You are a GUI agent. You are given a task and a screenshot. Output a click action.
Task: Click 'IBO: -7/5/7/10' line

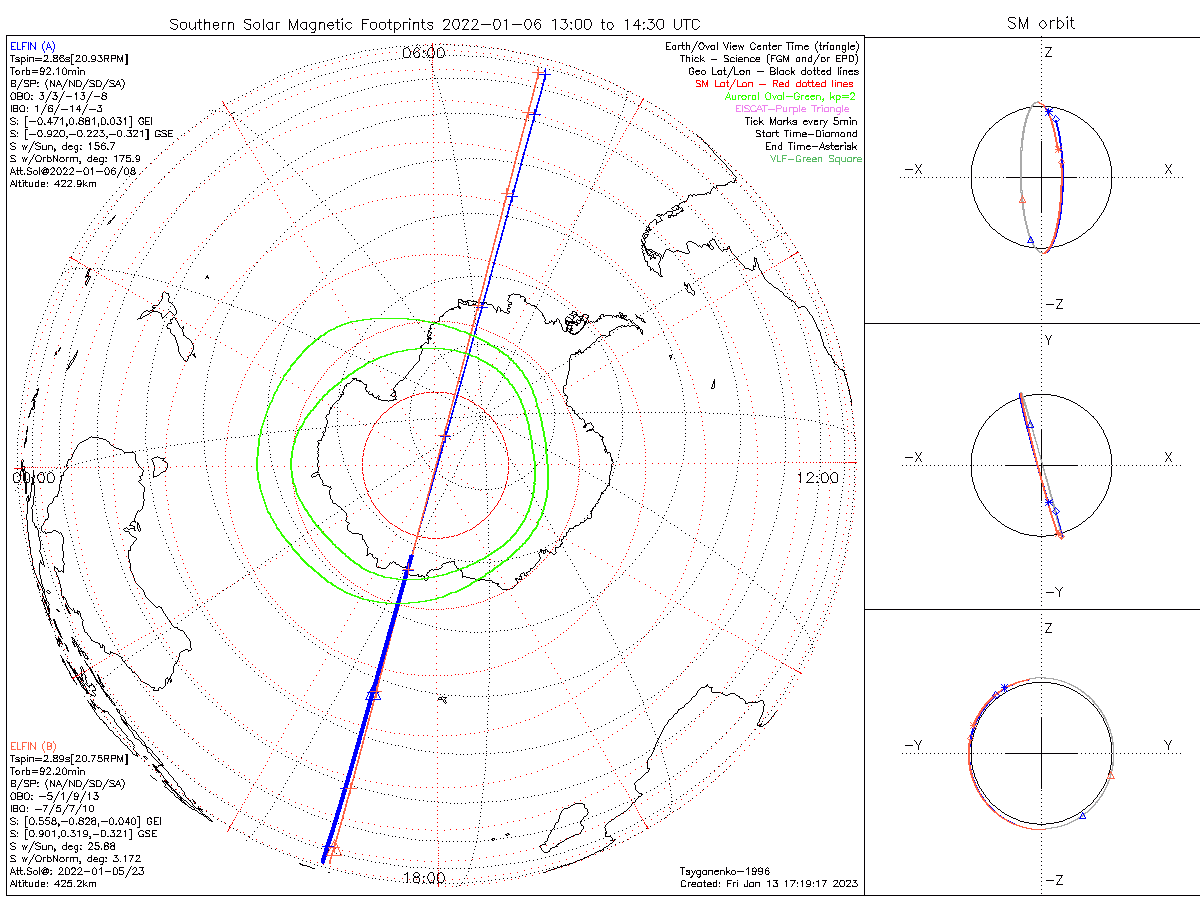click(50, 809)
